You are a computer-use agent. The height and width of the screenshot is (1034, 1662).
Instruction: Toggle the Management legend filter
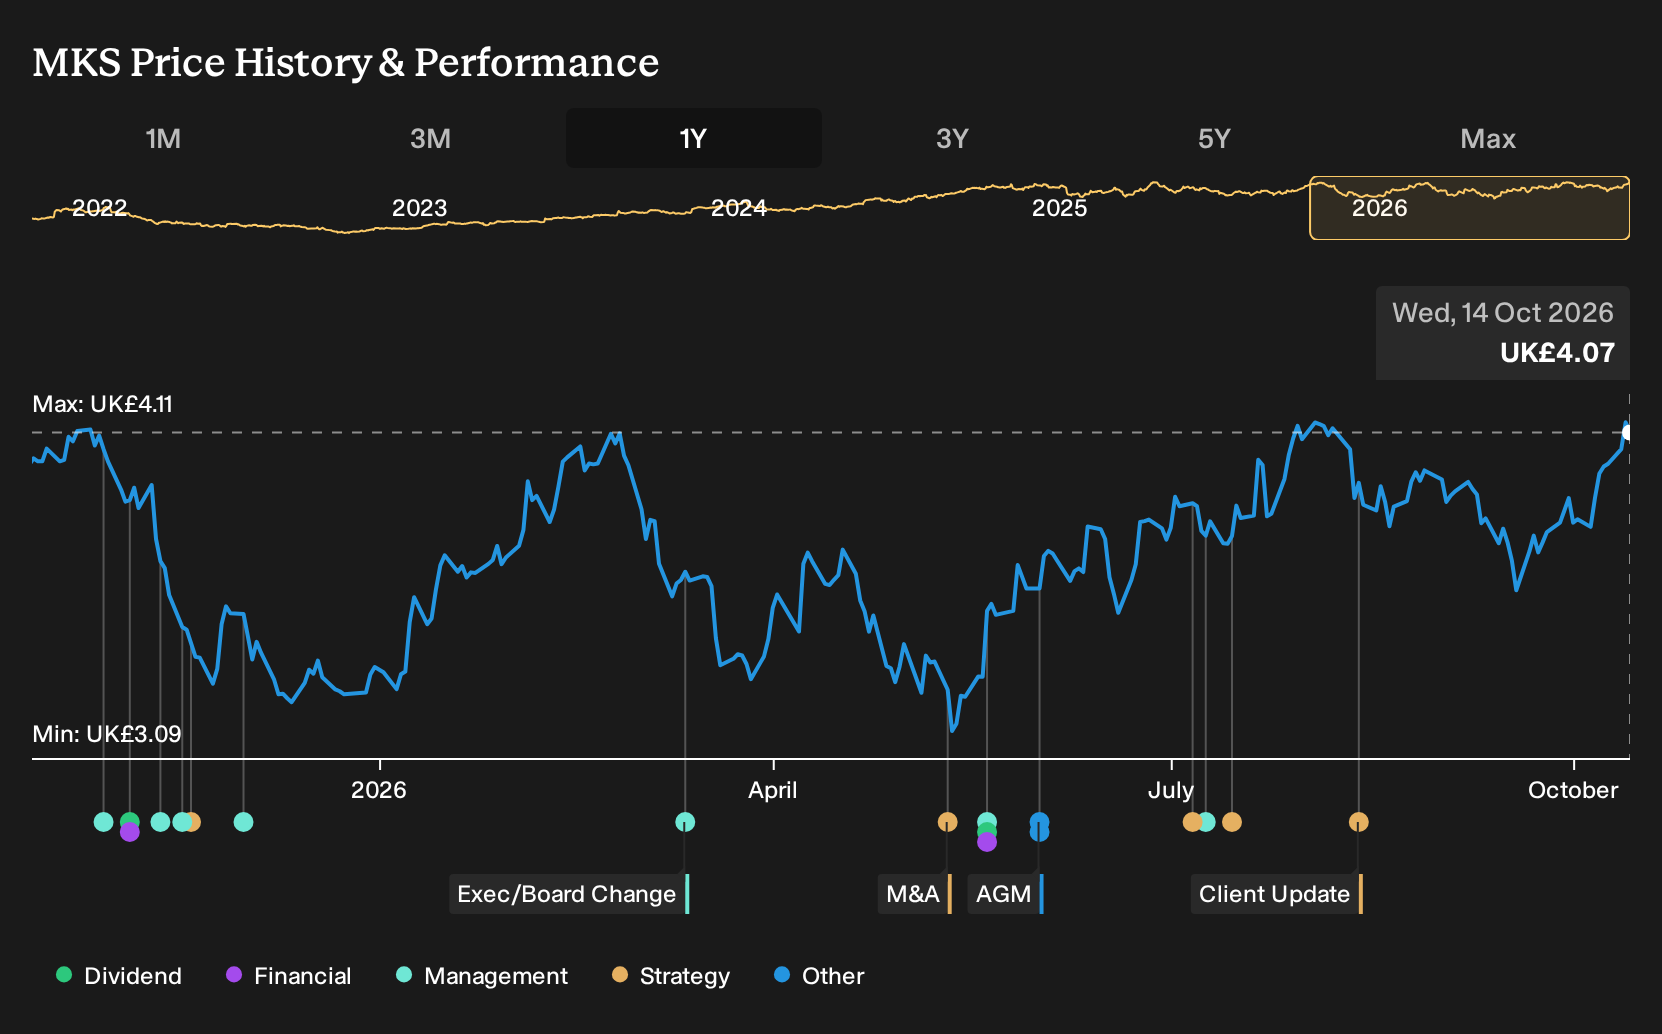point(482,976)
